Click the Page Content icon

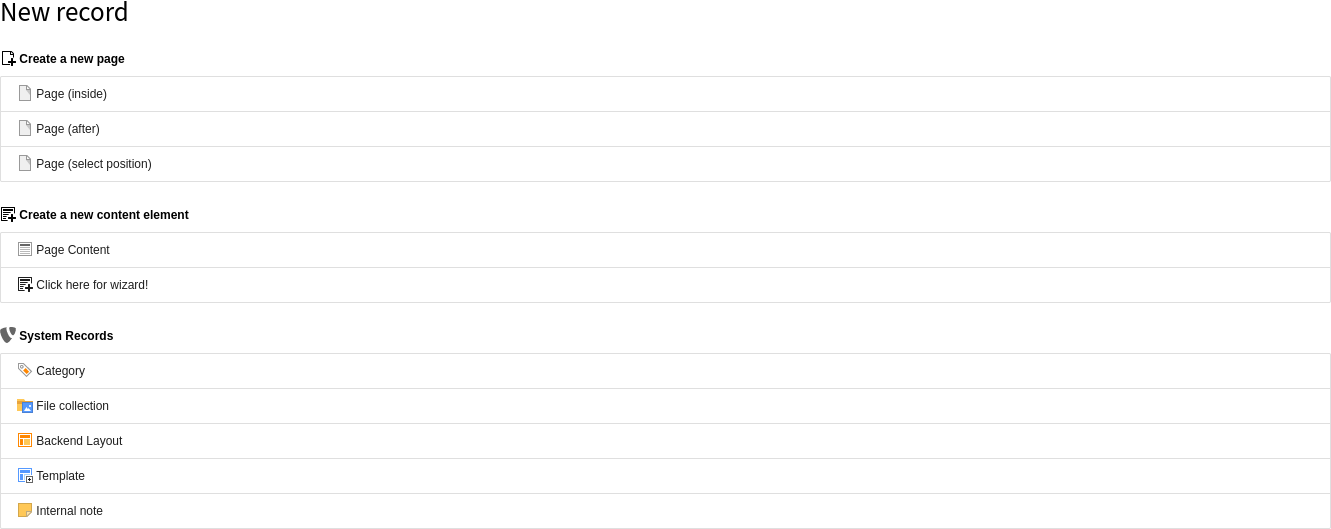coord(25,249)
